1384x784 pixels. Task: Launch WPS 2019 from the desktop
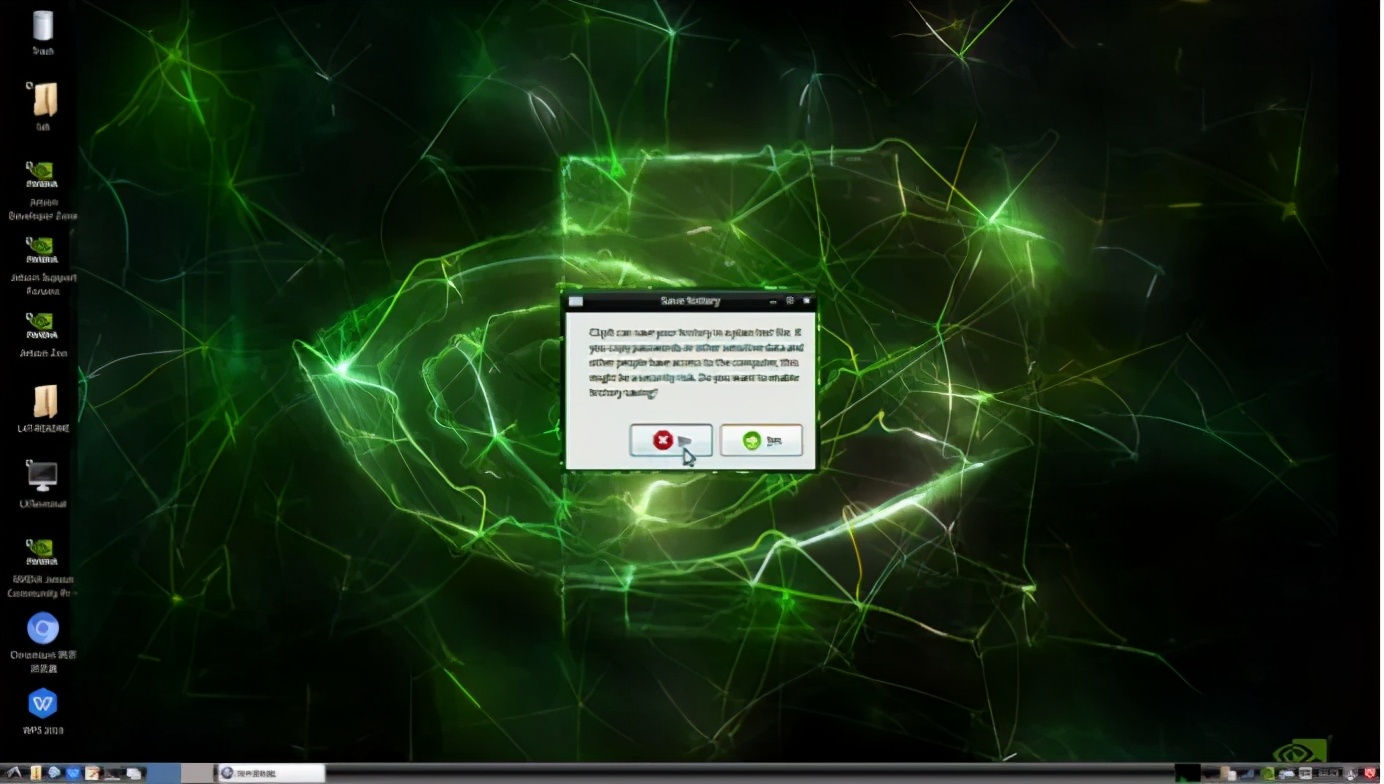tap(43, 703)
